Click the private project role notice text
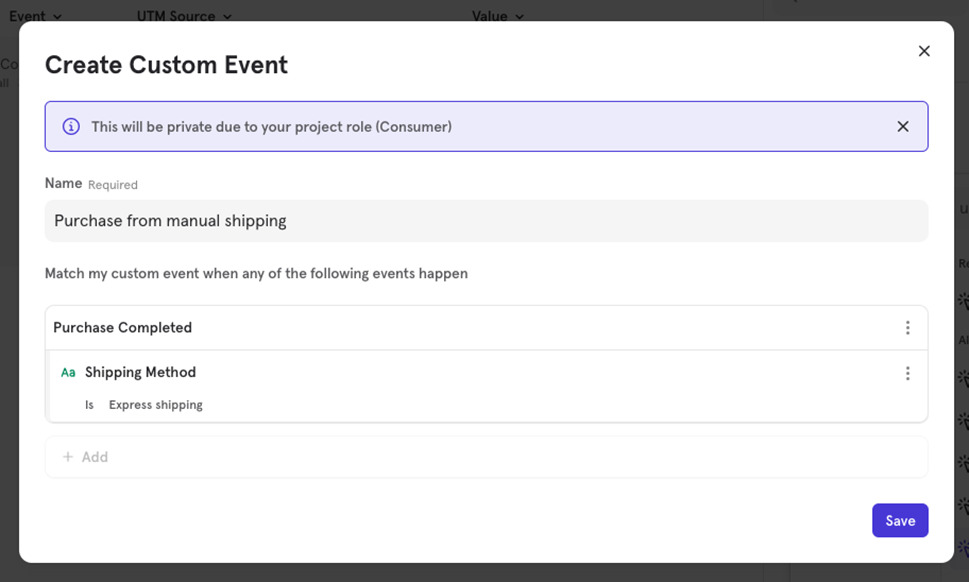This screenshot has width=969, height=582. (x=271, y=127)
